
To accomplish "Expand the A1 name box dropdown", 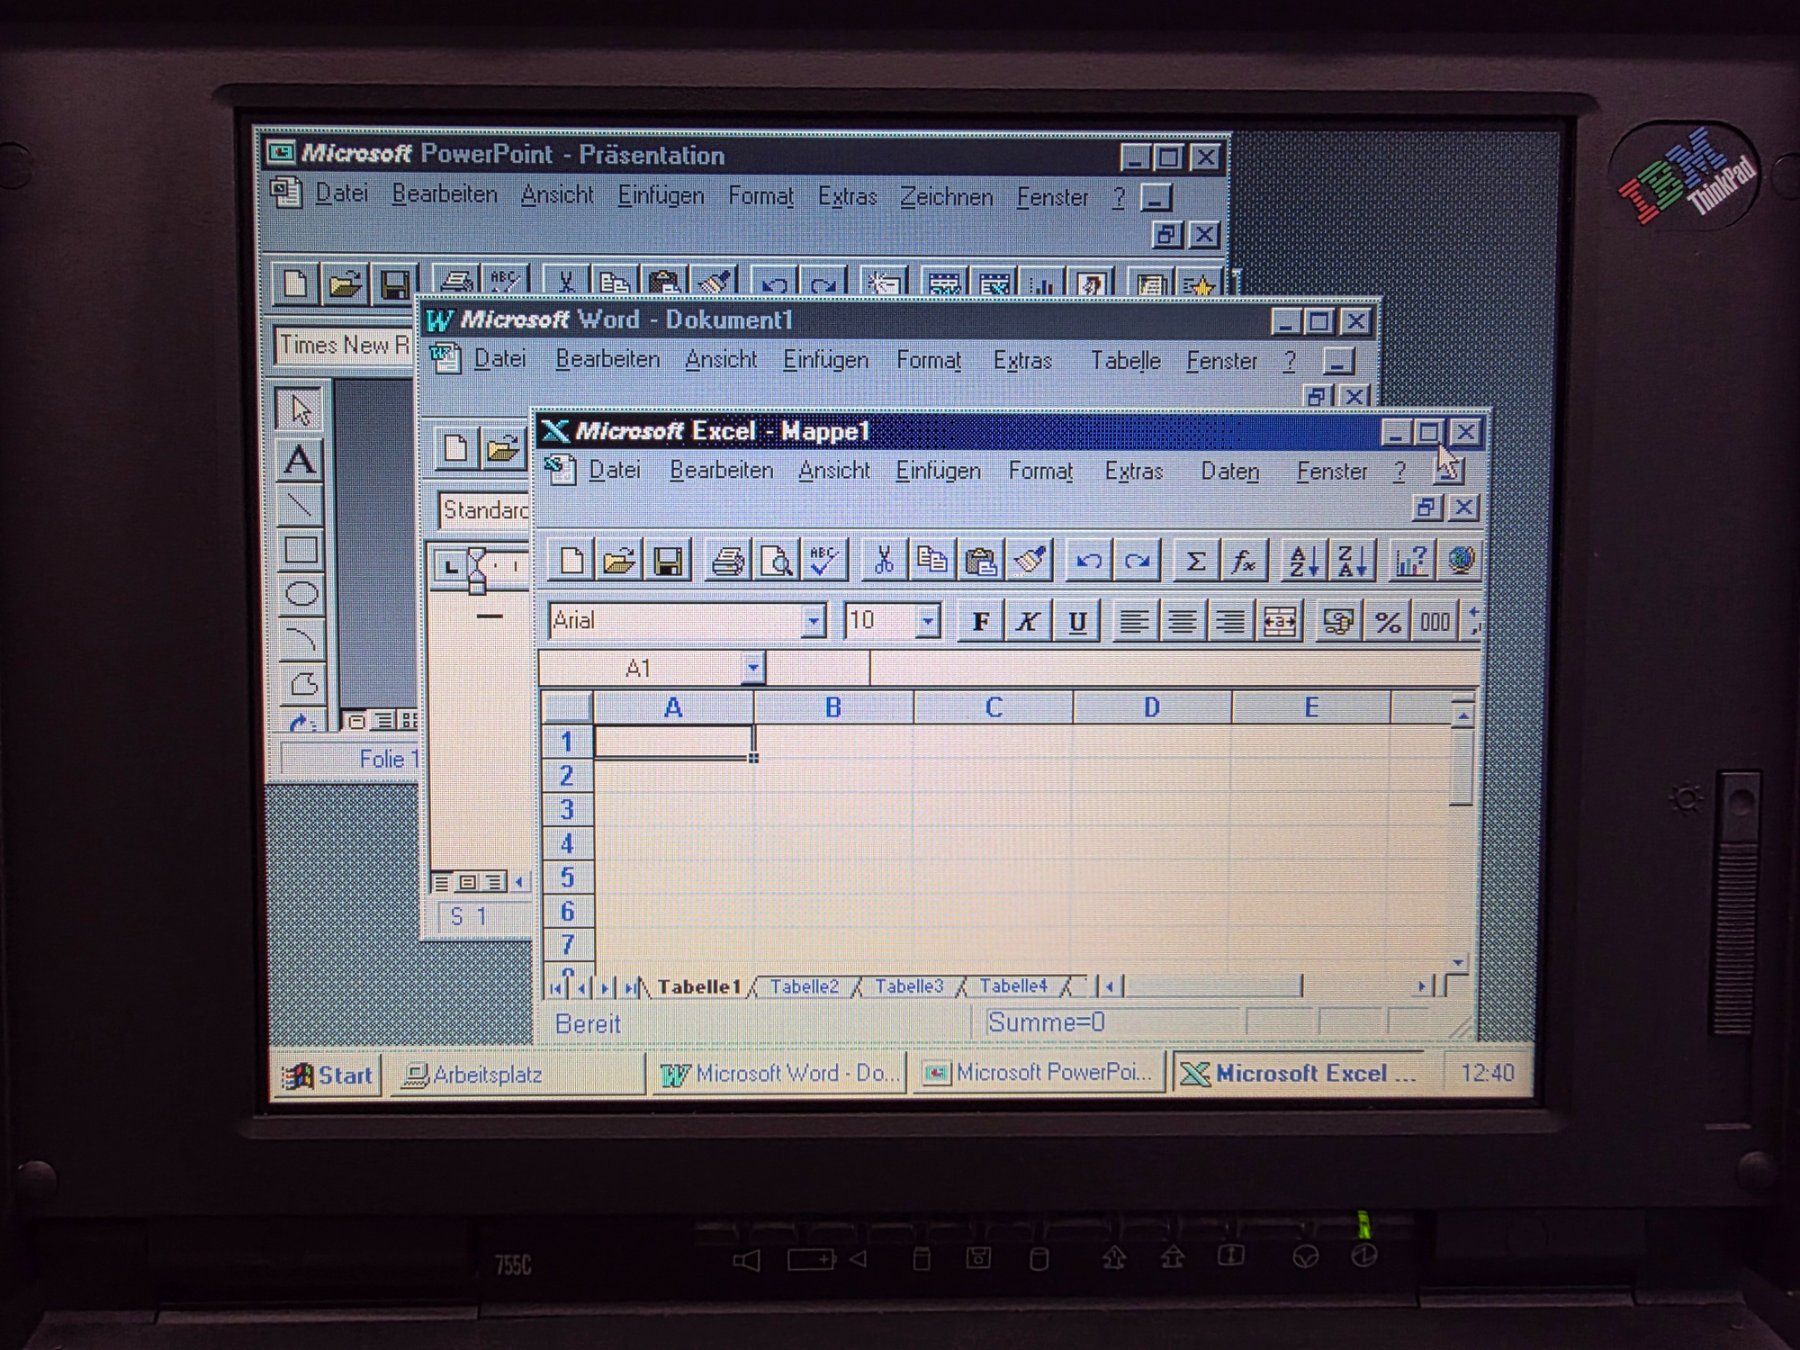I will click(x=753, y=667).
